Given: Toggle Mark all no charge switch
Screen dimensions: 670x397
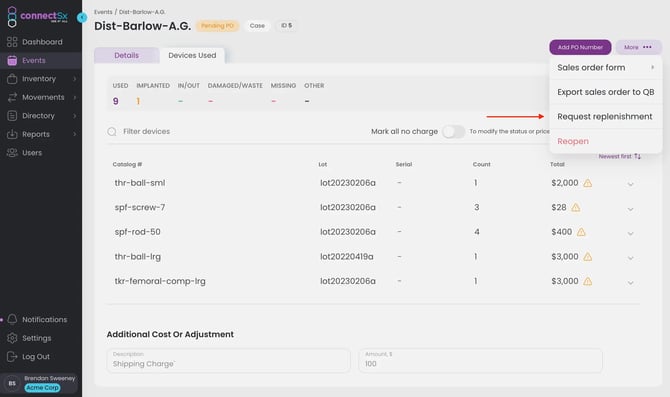Looking at the screenshot, I should tap(453, 132).
